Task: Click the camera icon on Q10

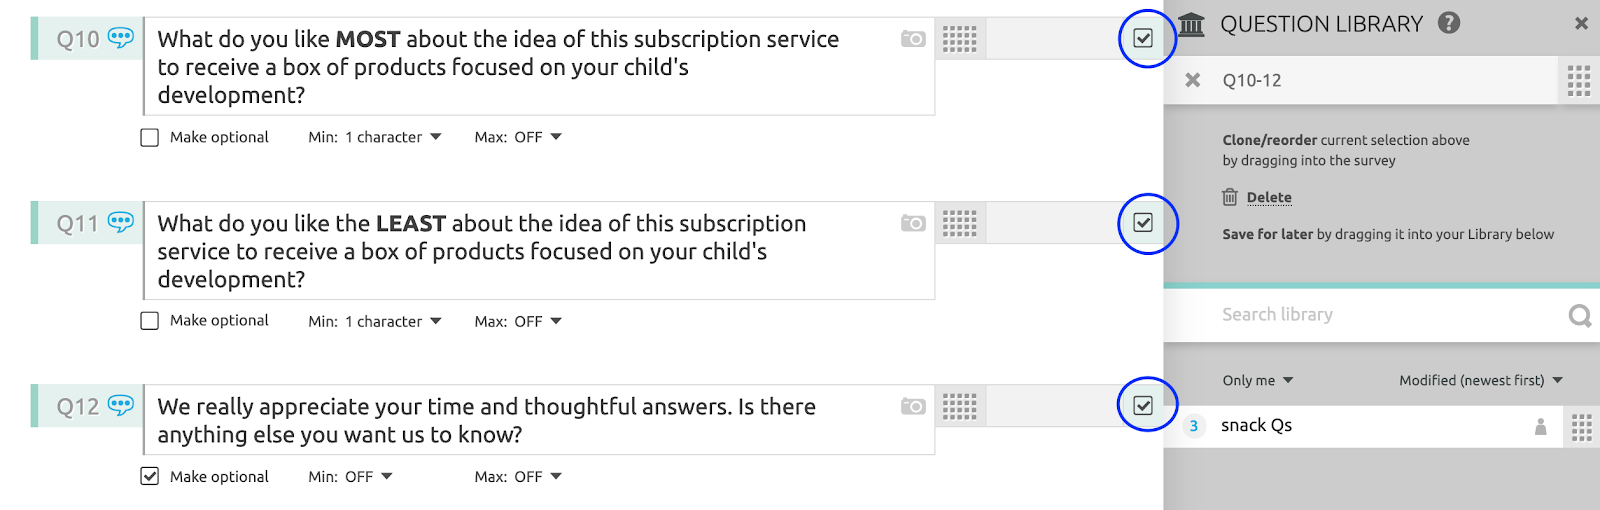Action: click(x=912, y=39)
